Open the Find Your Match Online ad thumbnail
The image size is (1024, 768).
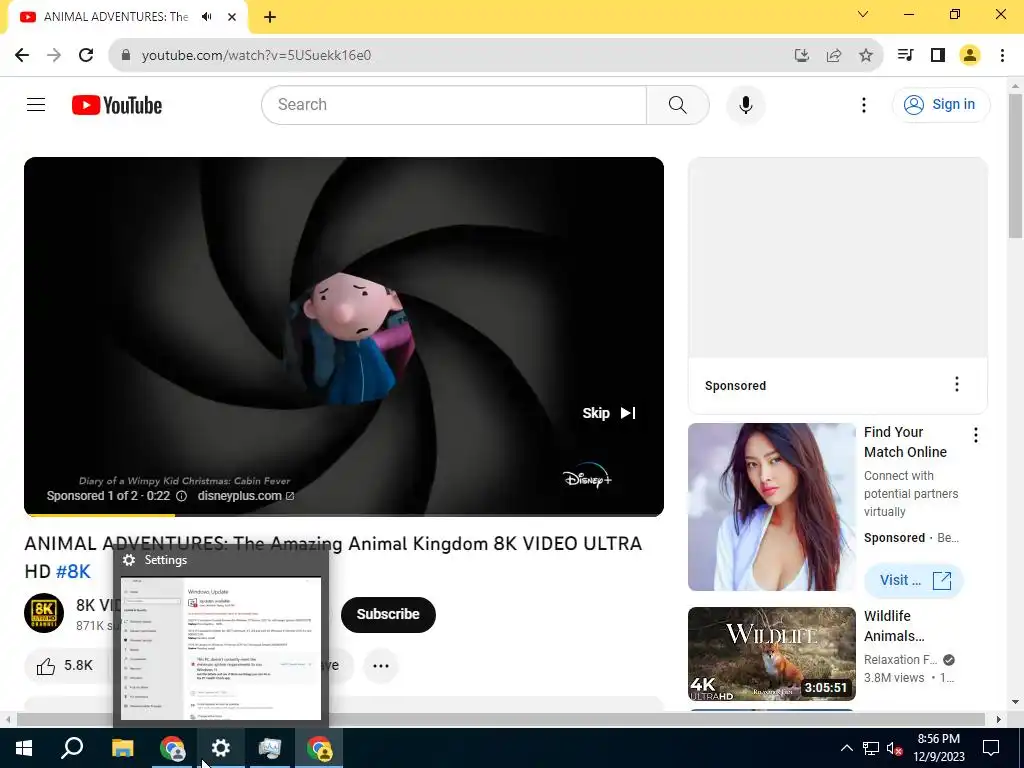pos(772,507)
